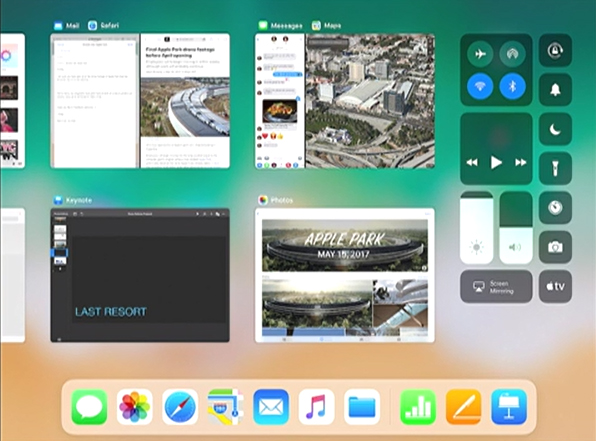Switch to the Photos Apple Park card
The image size is (596, 441).
[x=345, y=275]
